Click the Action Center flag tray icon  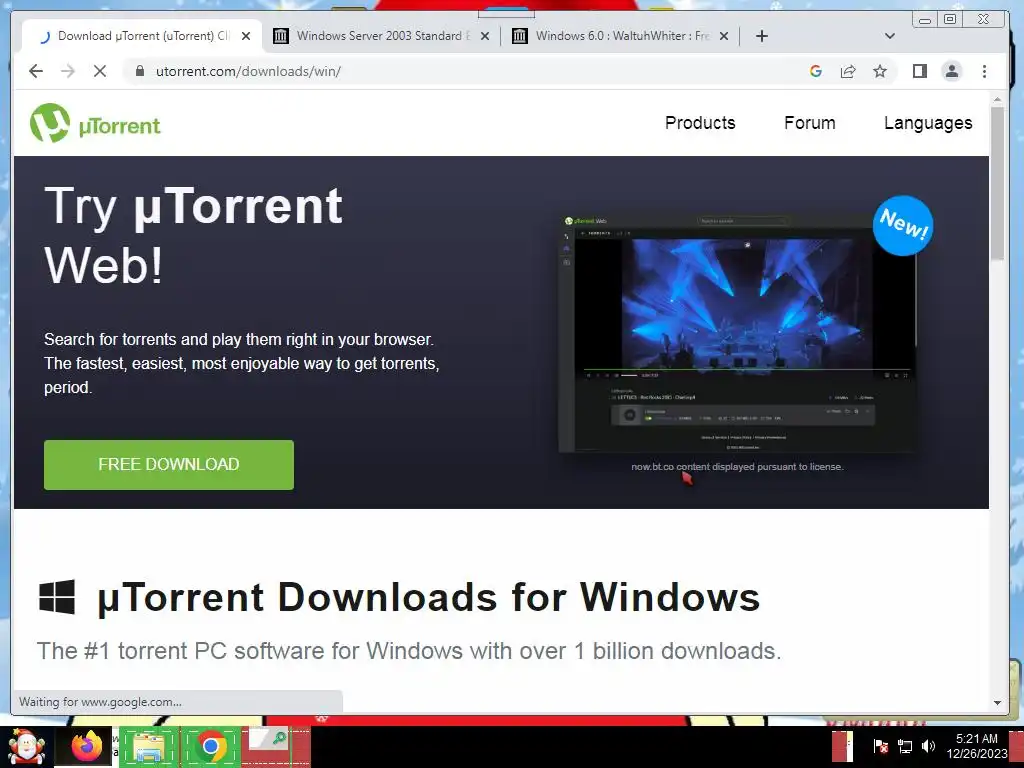(x=880, y=746)
